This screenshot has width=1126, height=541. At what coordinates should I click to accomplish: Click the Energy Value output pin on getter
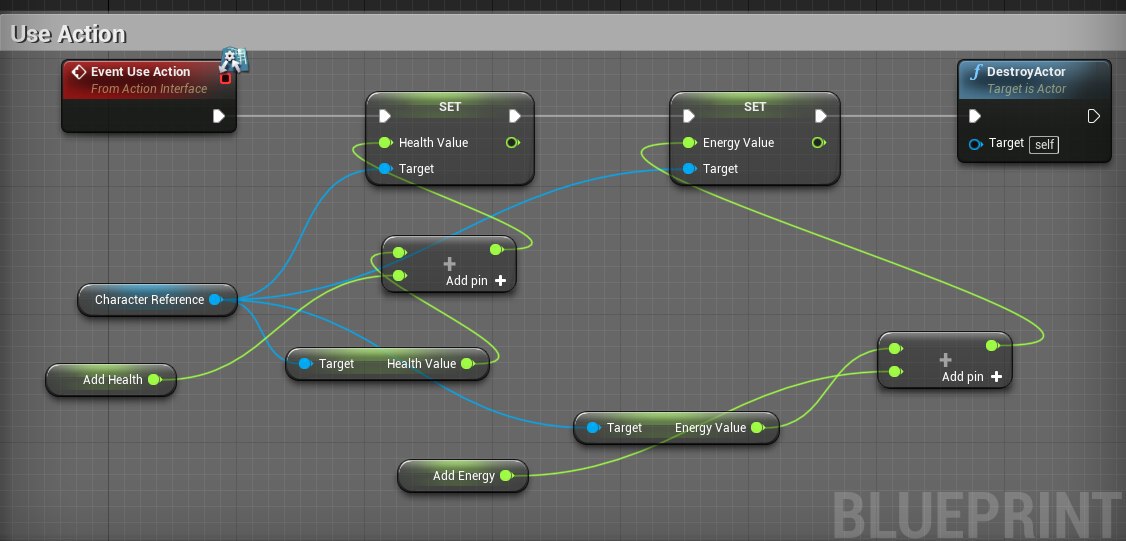(x=757, y=427)
